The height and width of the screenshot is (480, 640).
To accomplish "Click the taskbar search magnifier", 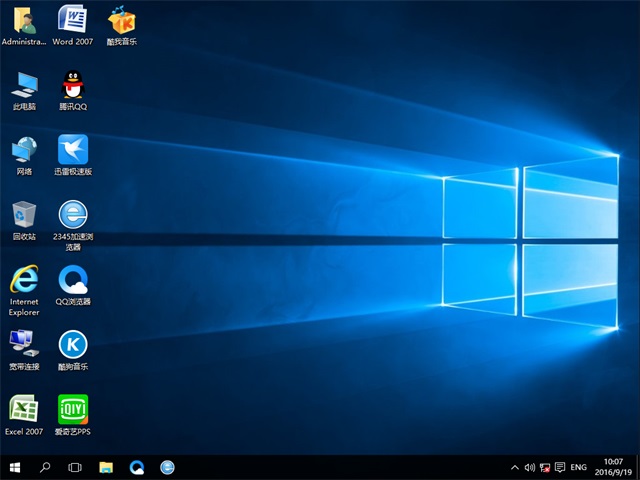I will click(45, 467).
